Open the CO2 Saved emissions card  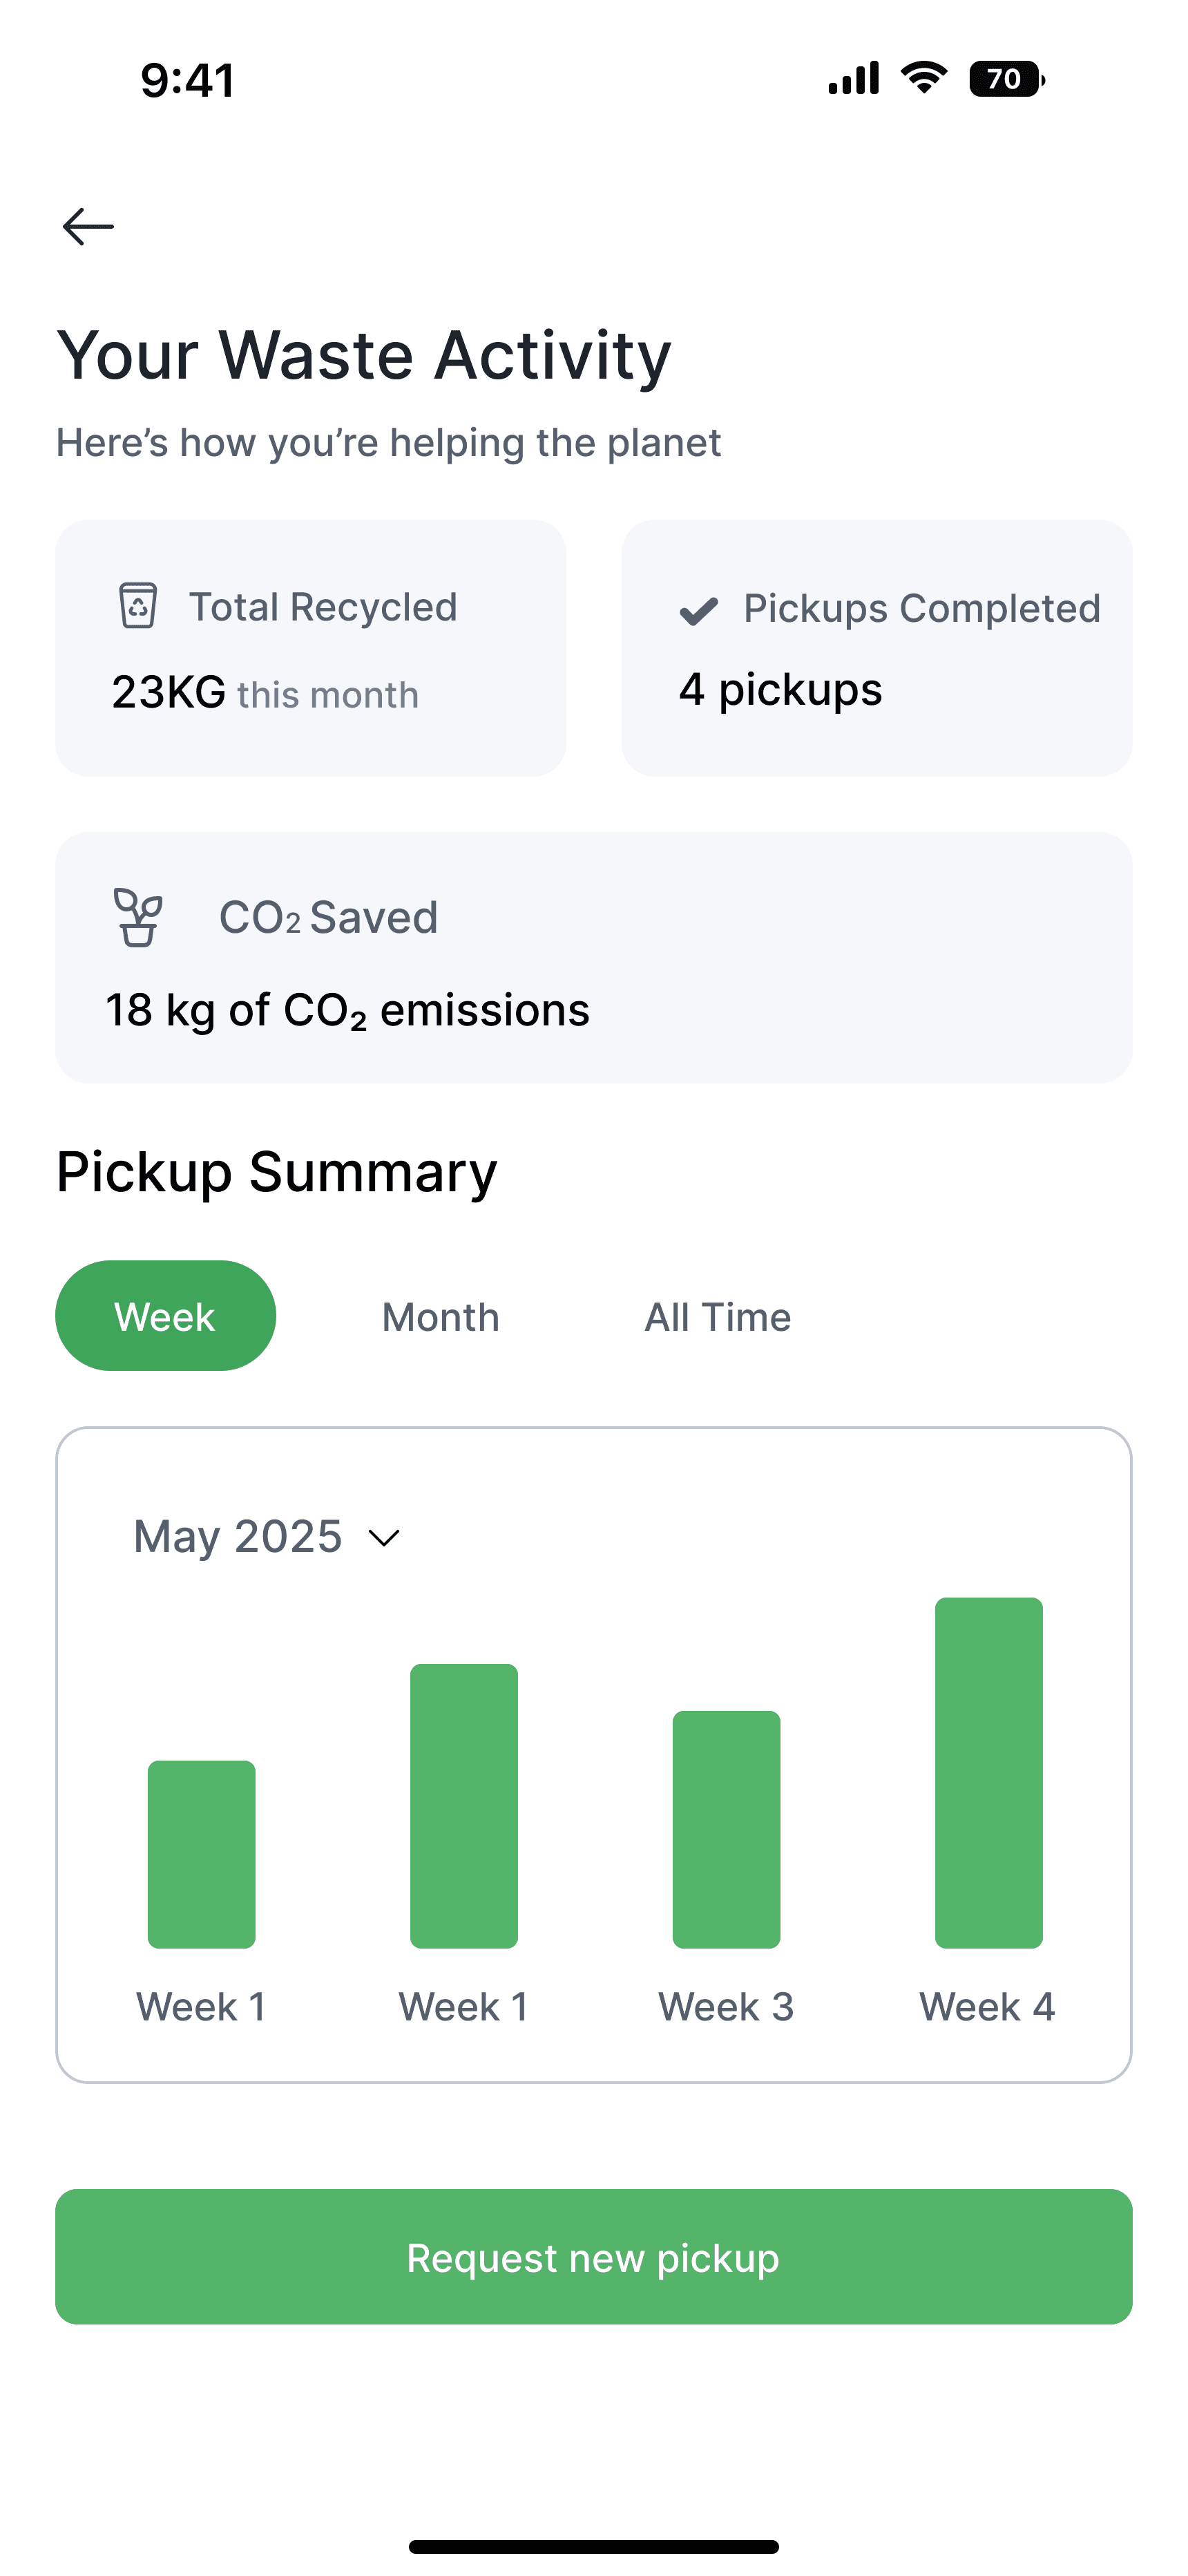click(593, 957)
